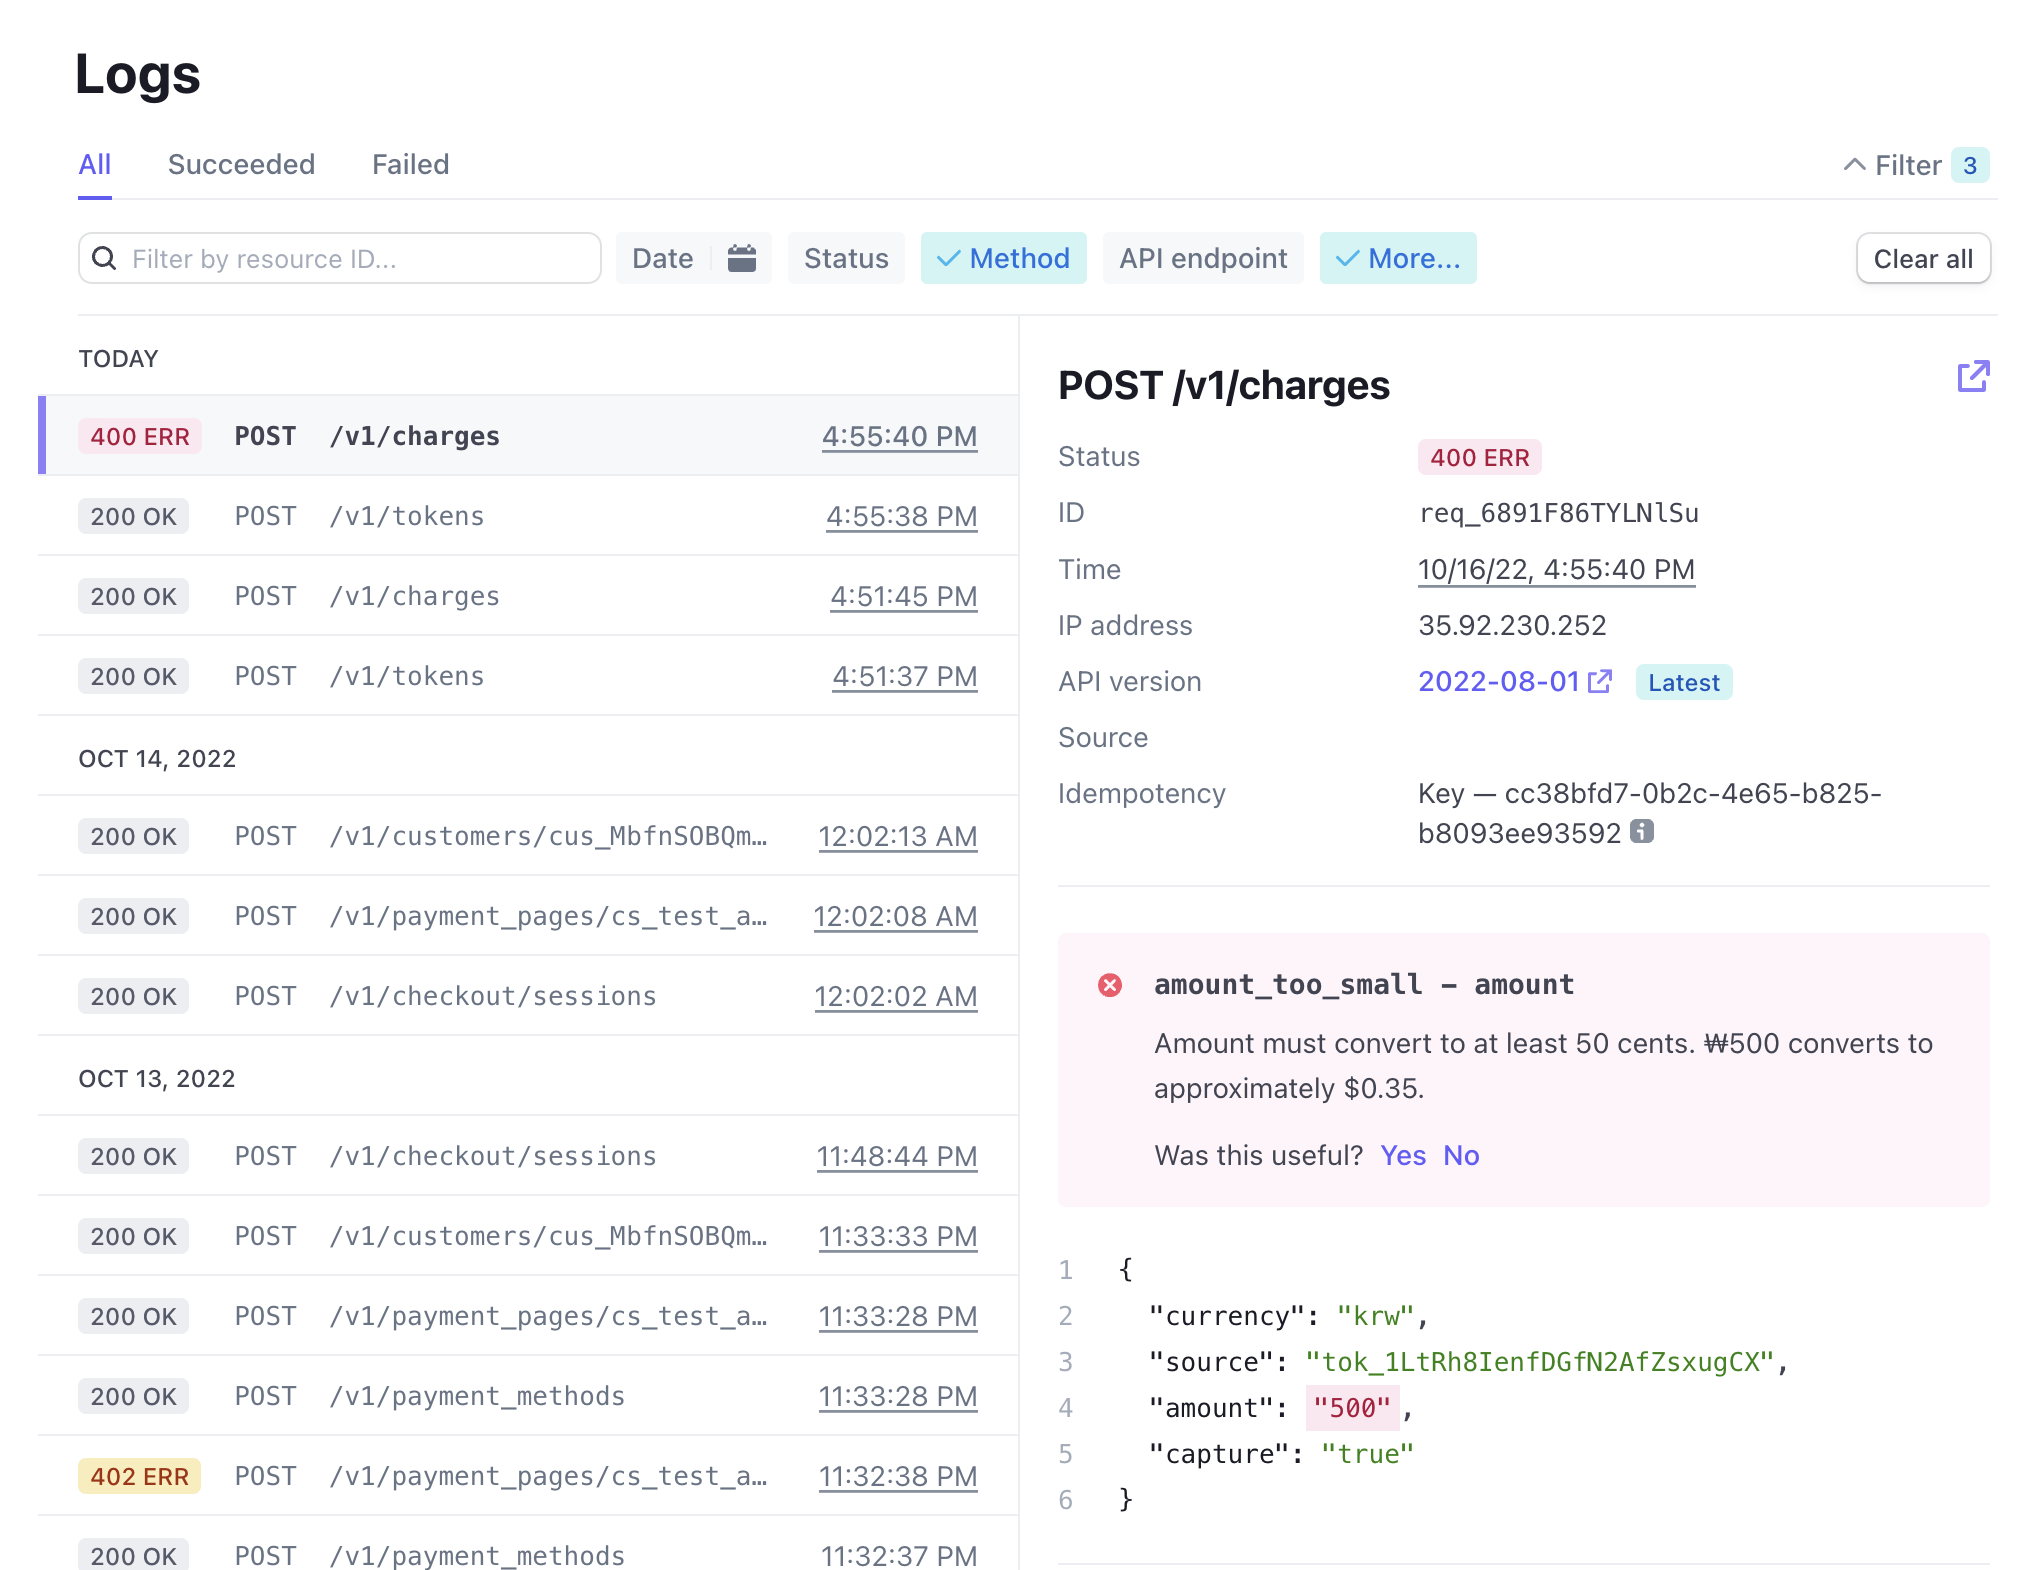Viewport: 2018px width, 1570px height.
Task: Switch to the Failed tab
Action: 410,164
